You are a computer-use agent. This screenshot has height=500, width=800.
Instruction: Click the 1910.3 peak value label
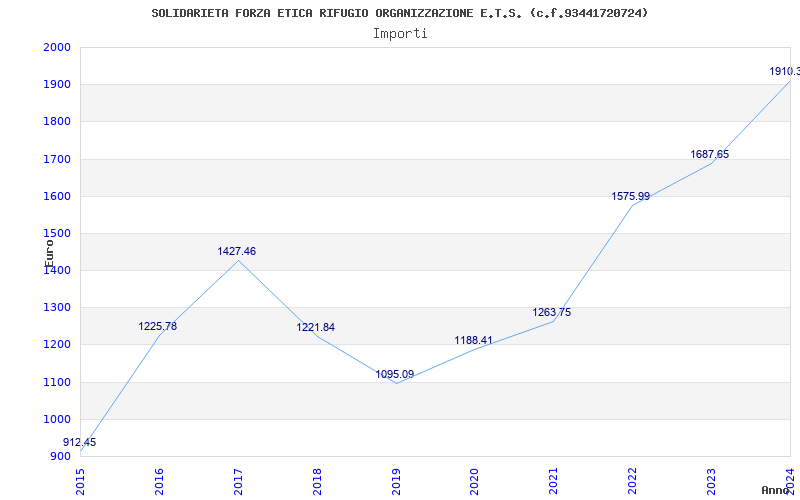[783, 72]
